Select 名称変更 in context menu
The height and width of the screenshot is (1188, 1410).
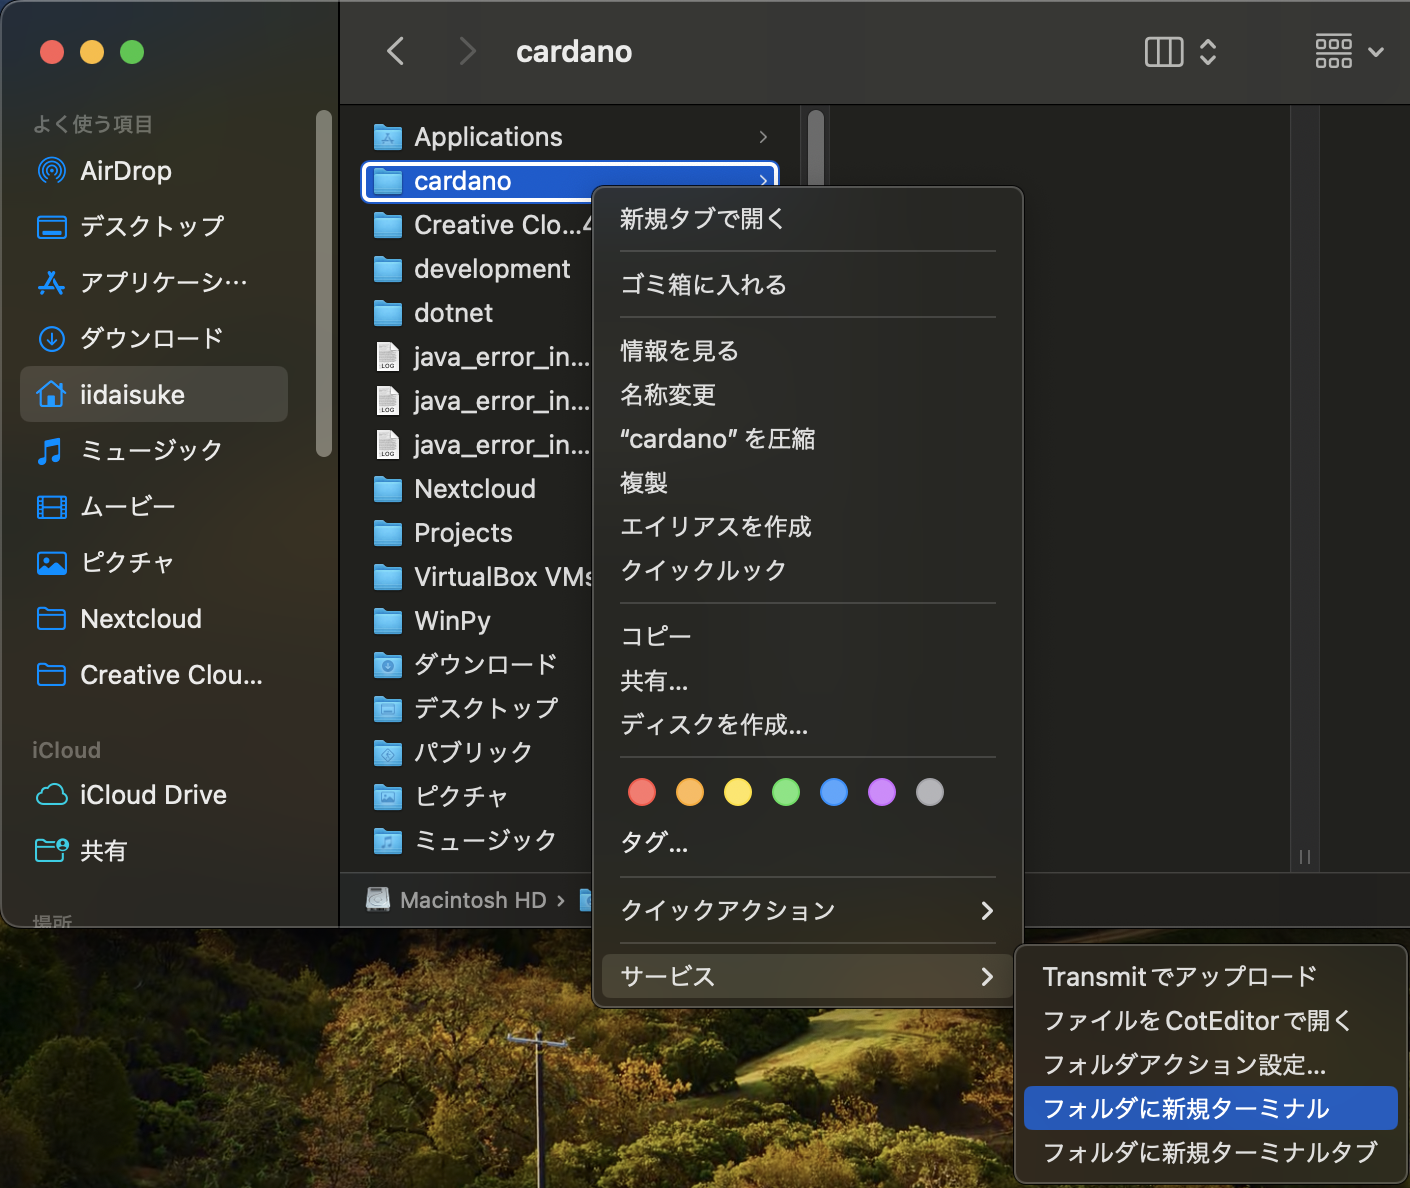pos(808,395)
